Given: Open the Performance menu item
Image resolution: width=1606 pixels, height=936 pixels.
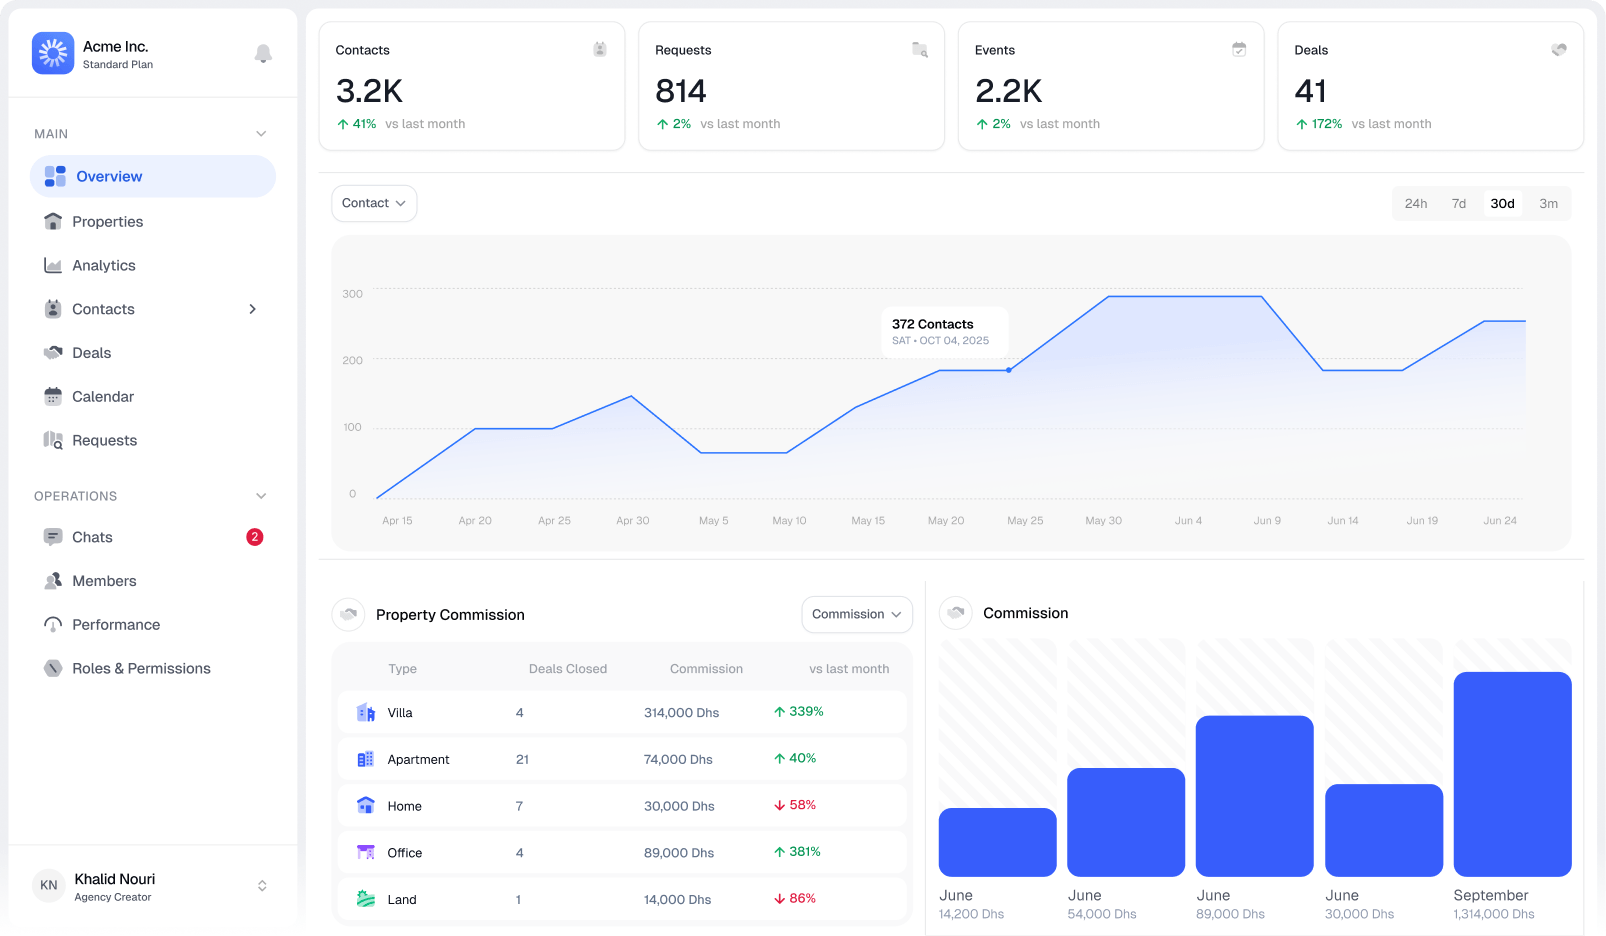Looking at the screenshot, I should click(x=115, y=625).
